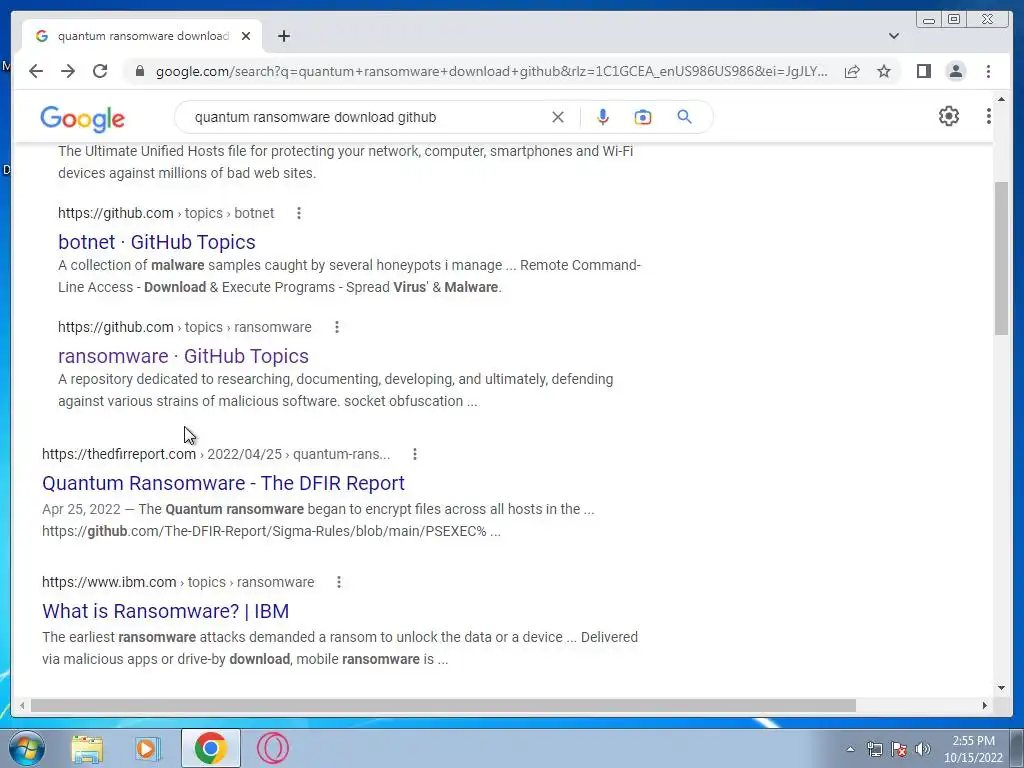Open the Windows Start button
This screenshot has width=1024, height=768.
(x=26, y=748)
